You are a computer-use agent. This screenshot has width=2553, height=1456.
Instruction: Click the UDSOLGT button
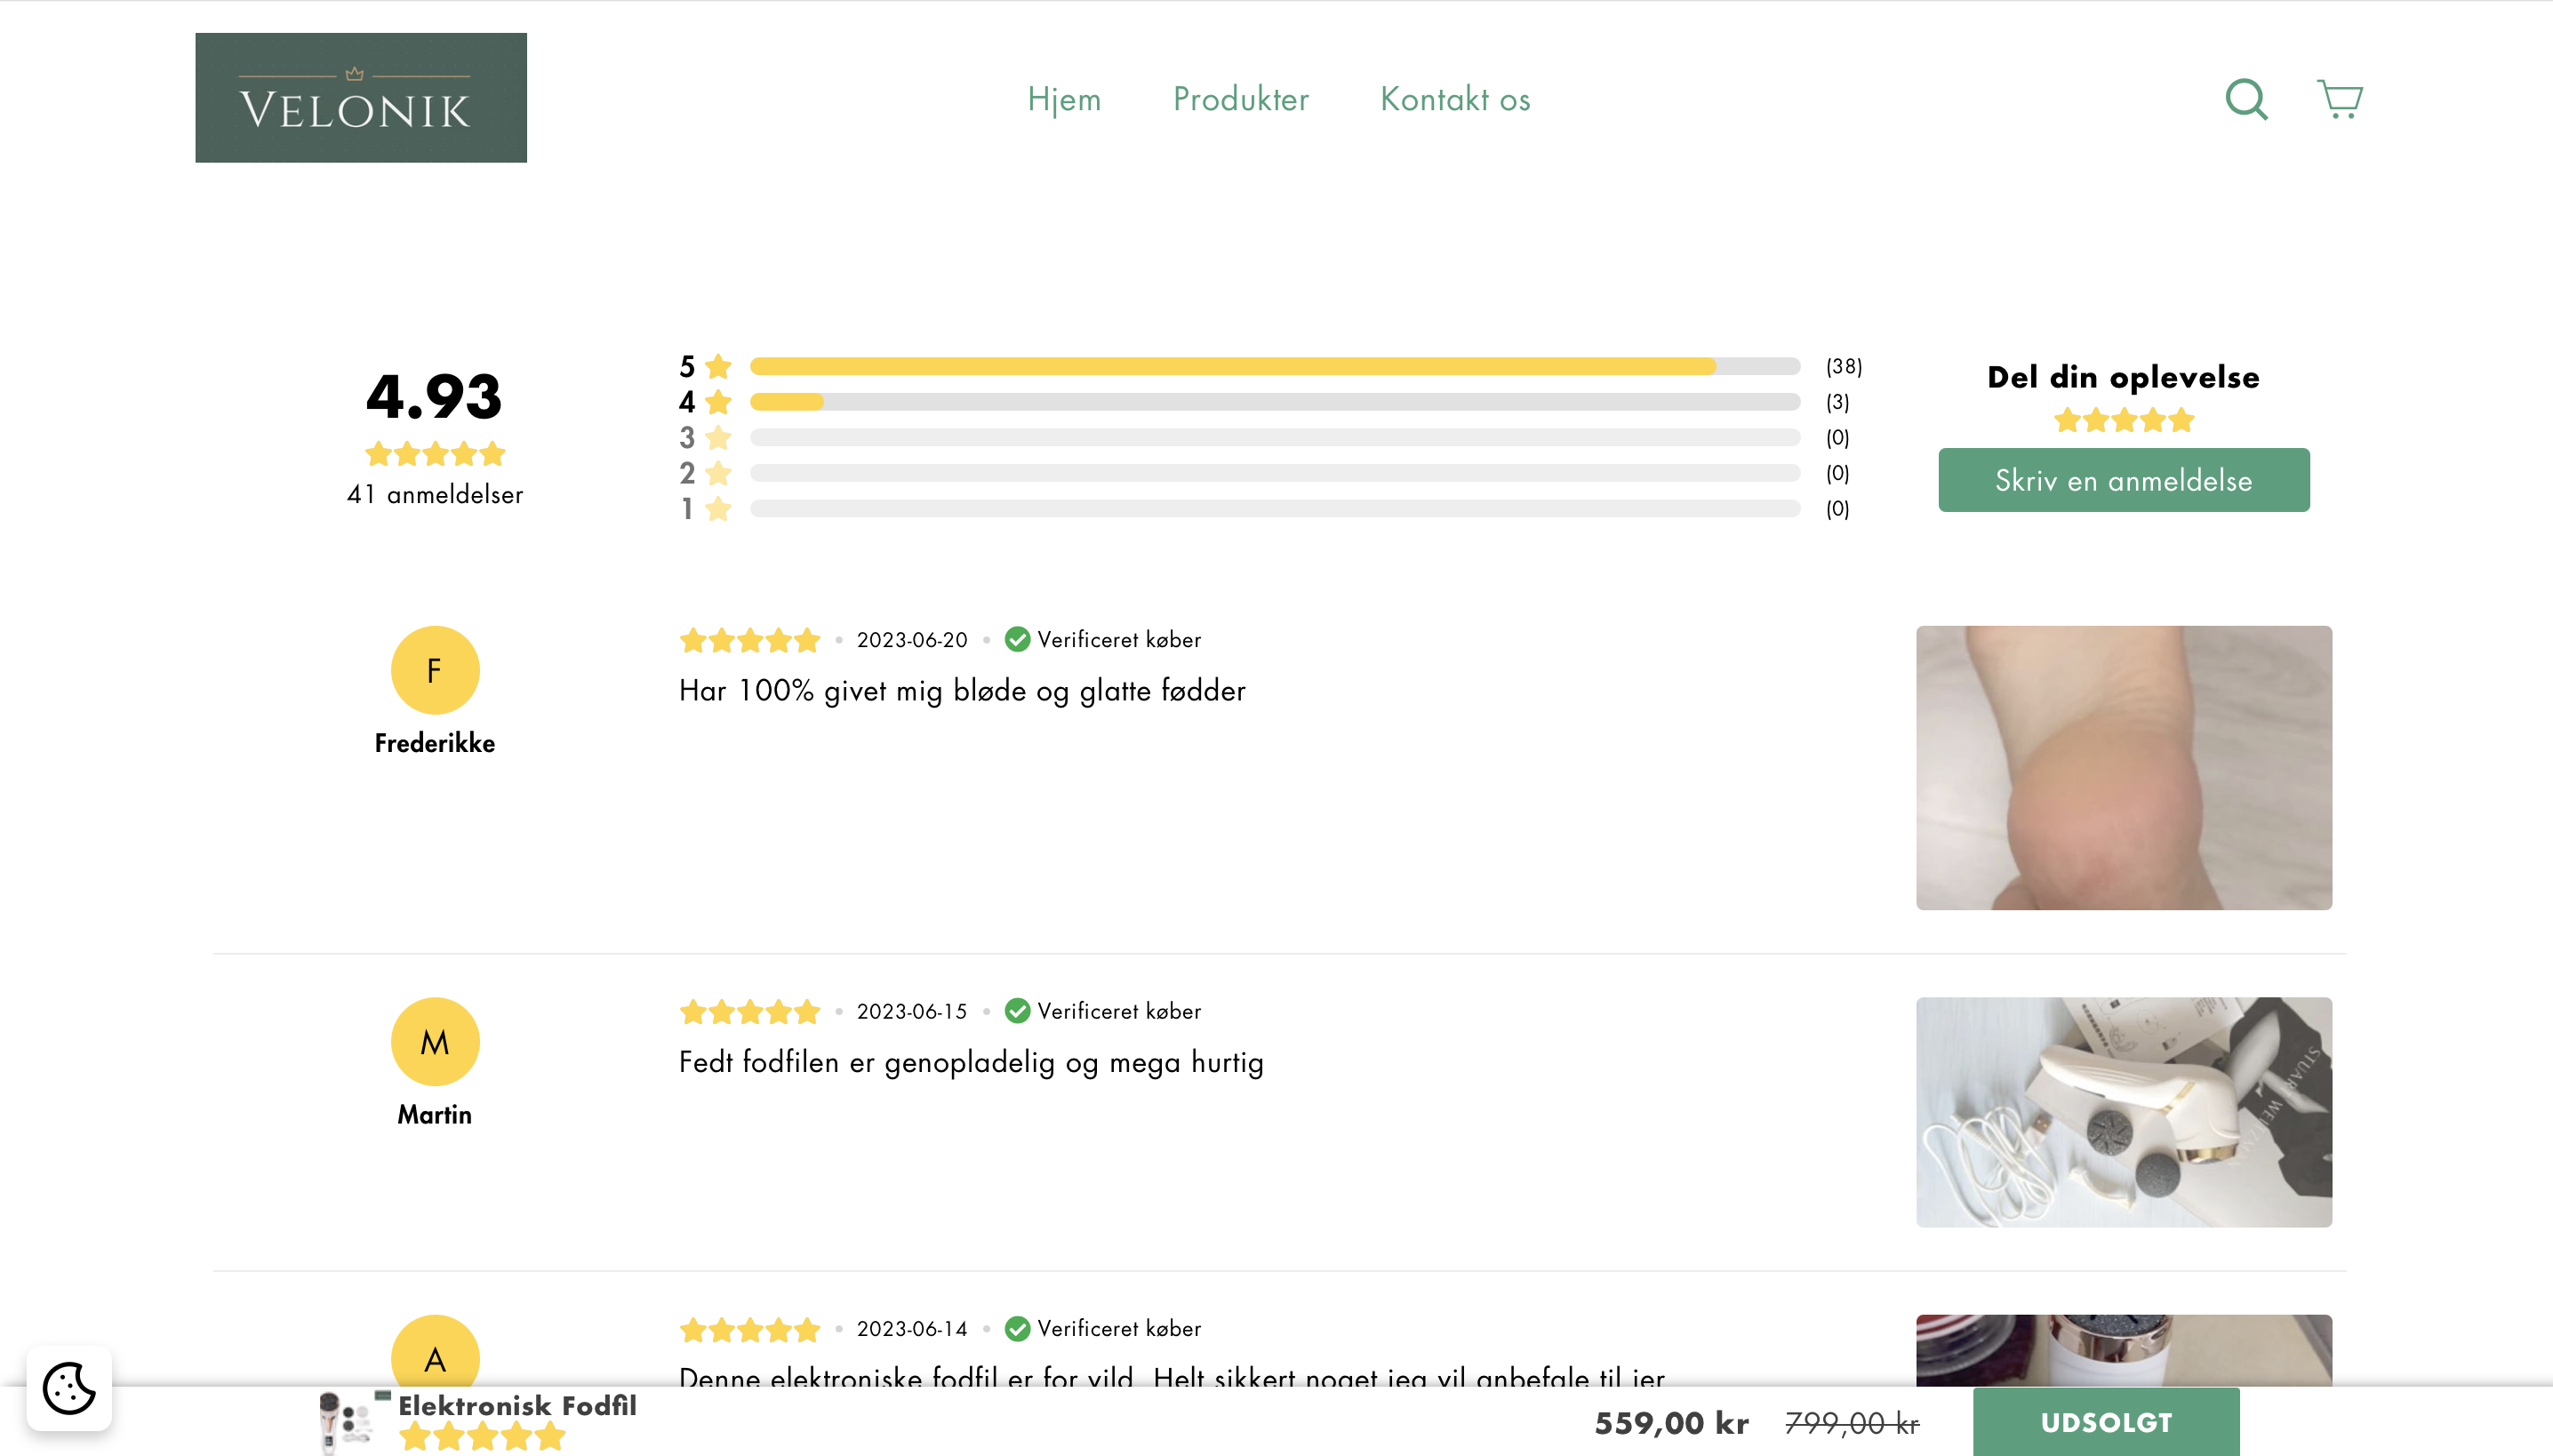click(x=2105, y=1422)
